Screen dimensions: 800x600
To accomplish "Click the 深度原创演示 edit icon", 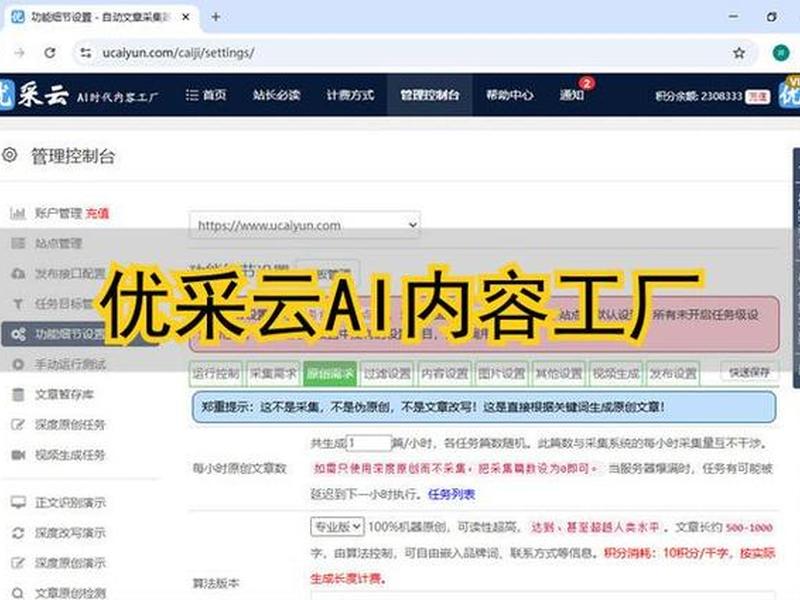I will click(x=18, y=563).
